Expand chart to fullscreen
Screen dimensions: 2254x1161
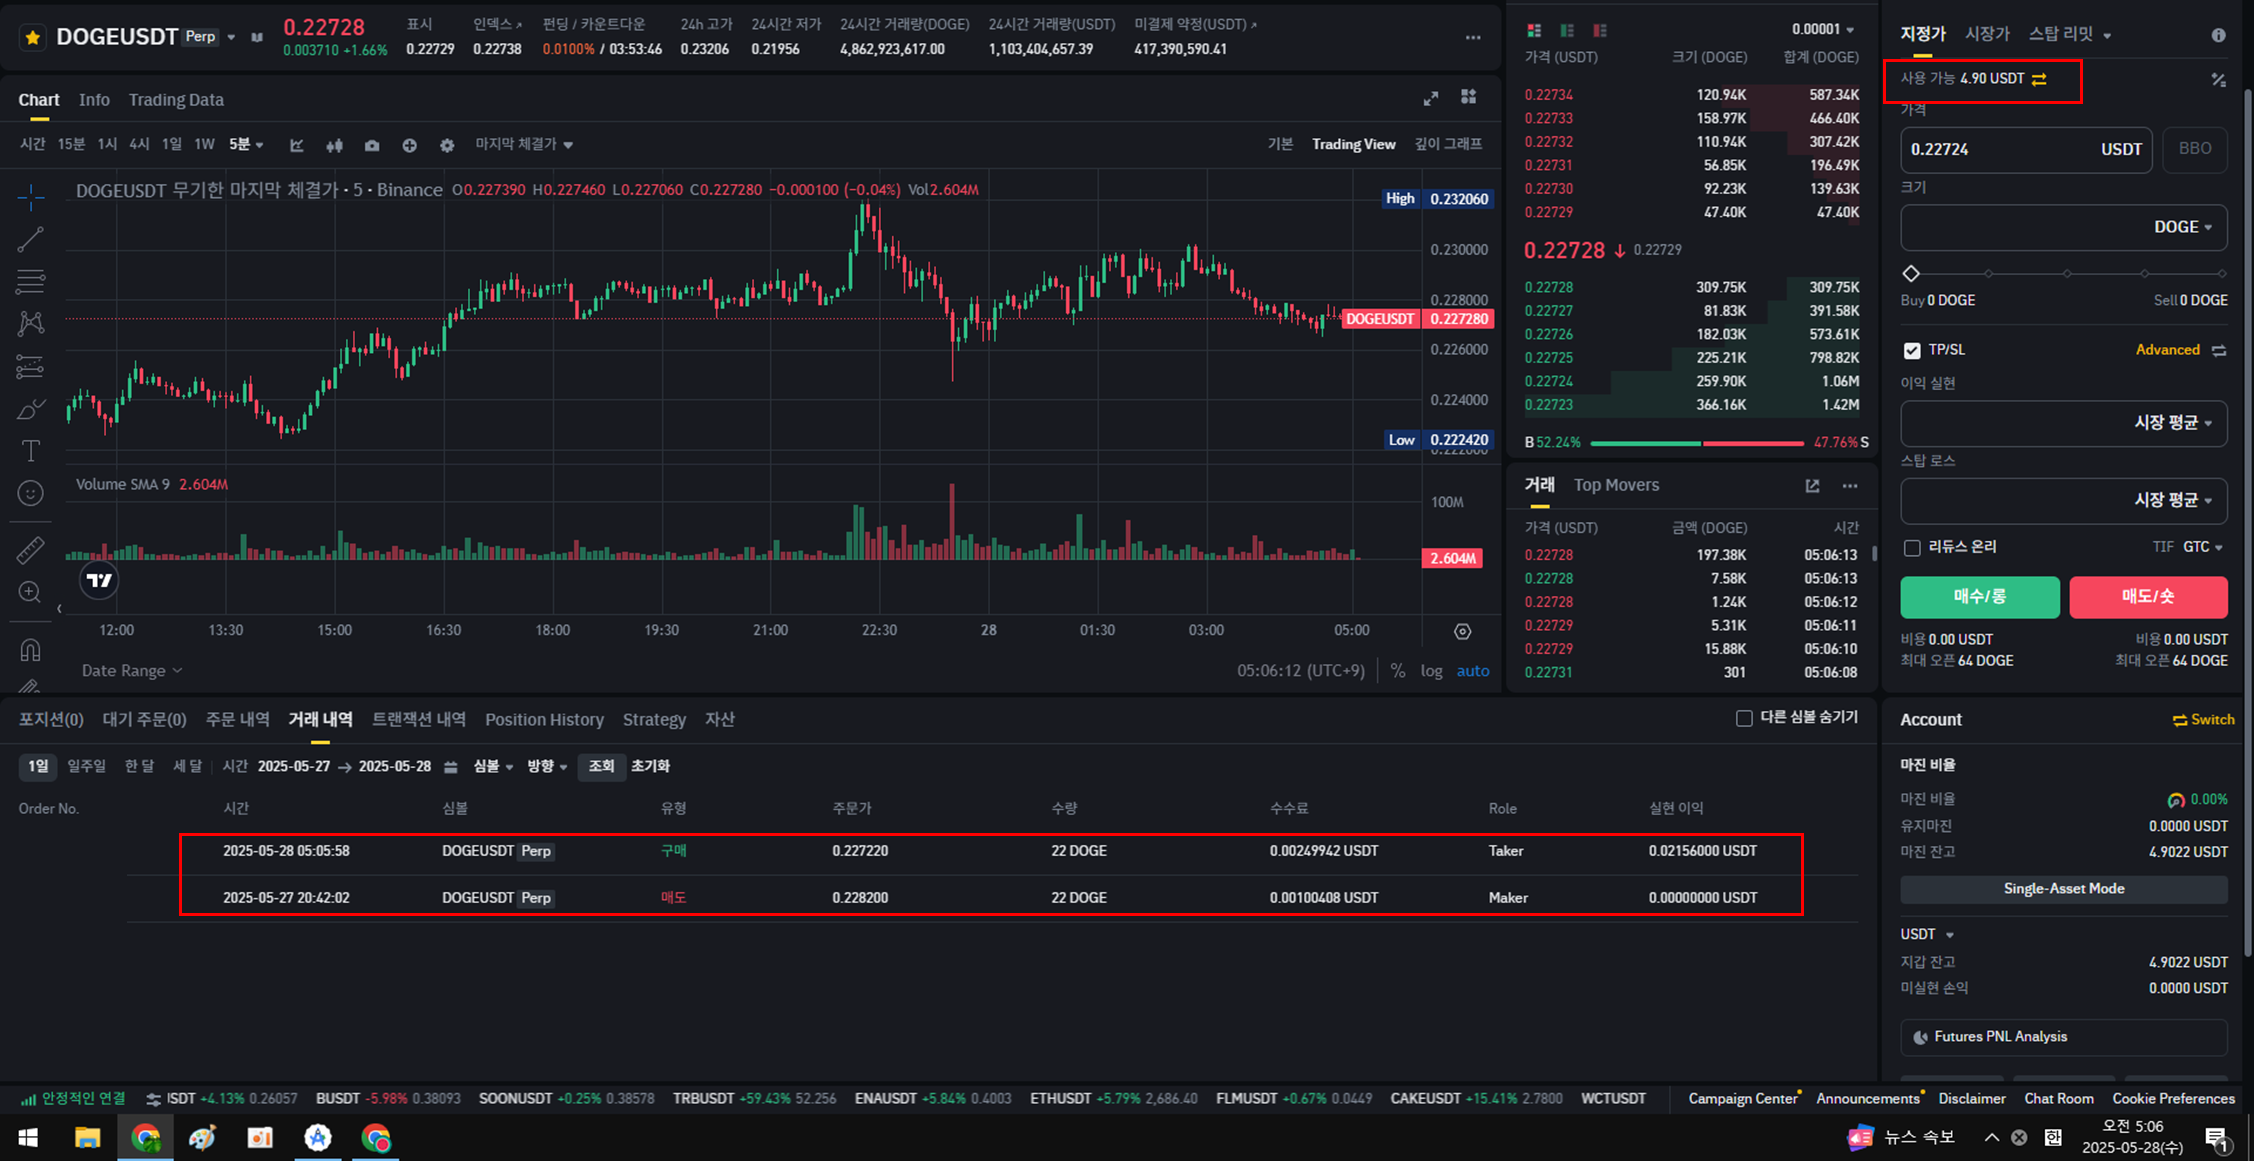[x=1431, y=98]
